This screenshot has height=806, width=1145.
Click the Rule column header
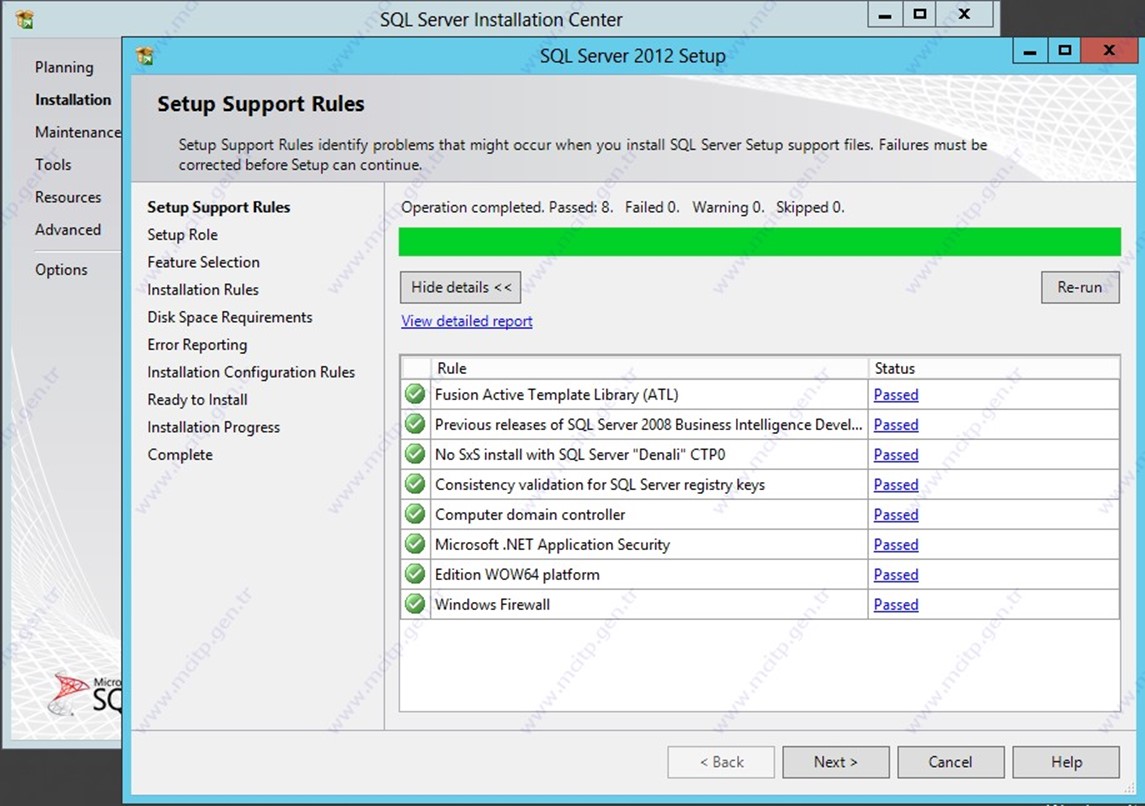(649, 368)
